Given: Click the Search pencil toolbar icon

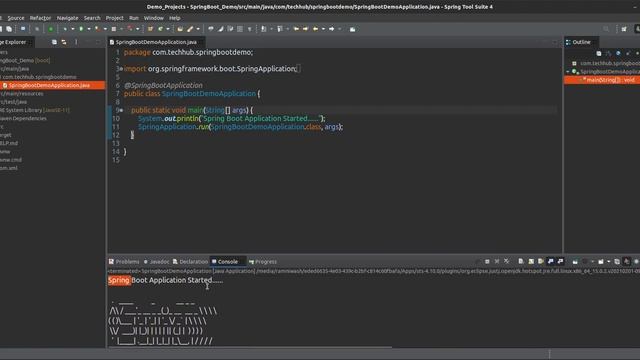Looking at the screenshot, I should (x=190, y=29).
